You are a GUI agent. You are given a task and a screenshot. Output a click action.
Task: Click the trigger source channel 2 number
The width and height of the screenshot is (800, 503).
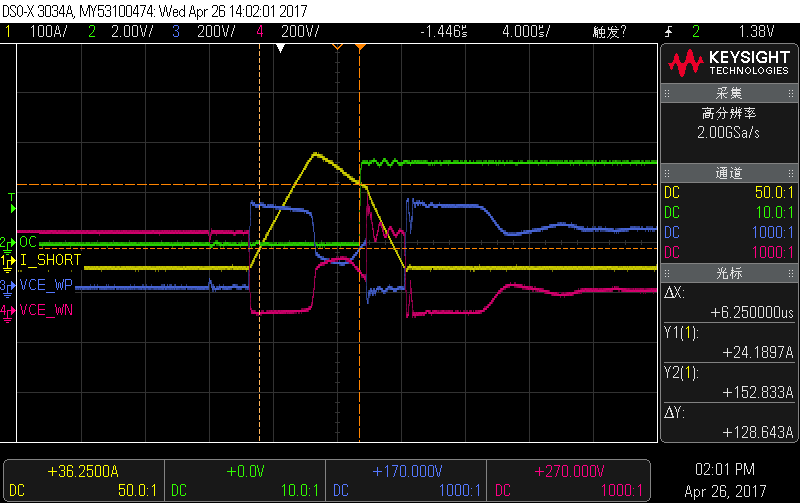click(696, 32)
